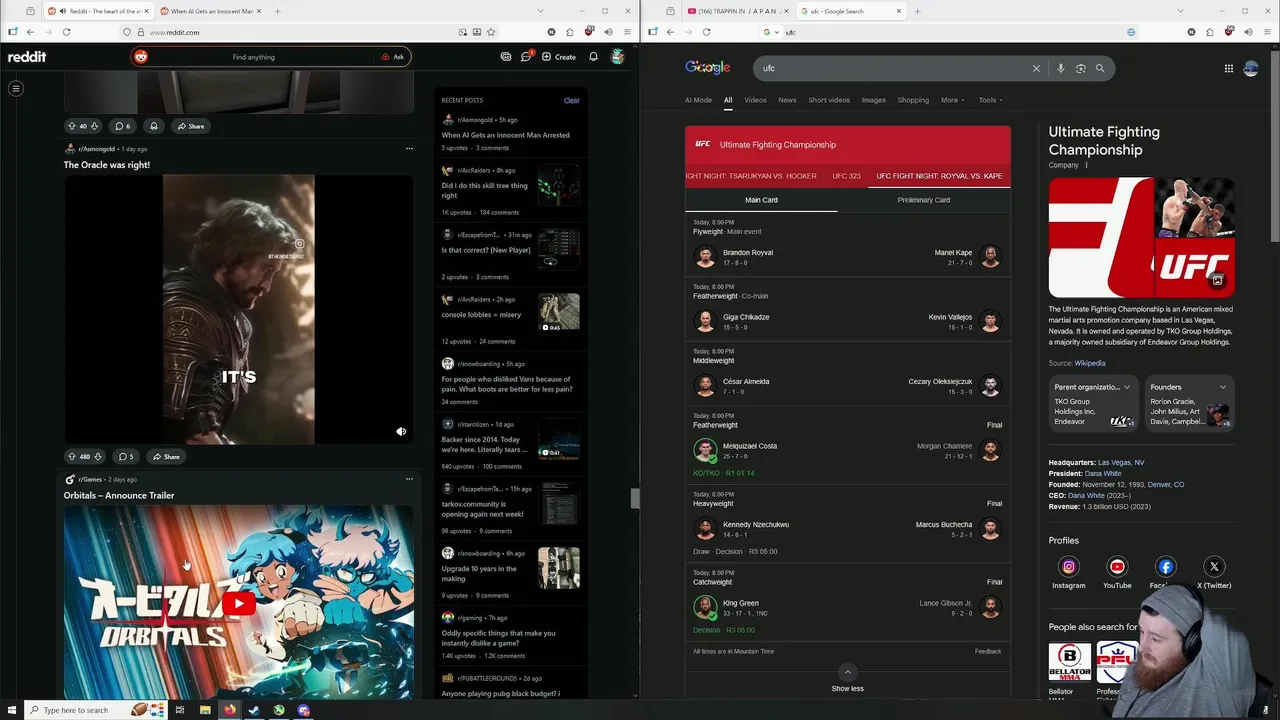Collapse UFC results with Show less
Viewport: 1280px width, 720px height.
[847, 679]
